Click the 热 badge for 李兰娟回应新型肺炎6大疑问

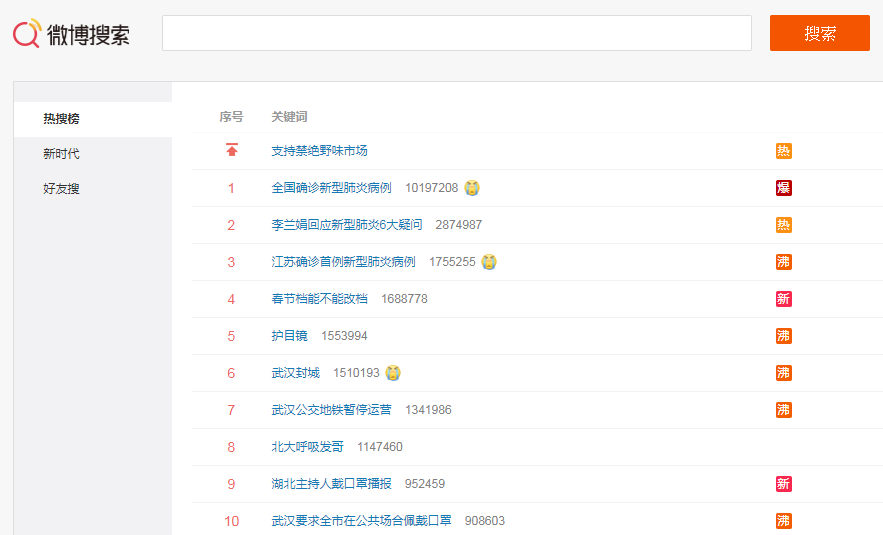(783, 225)
